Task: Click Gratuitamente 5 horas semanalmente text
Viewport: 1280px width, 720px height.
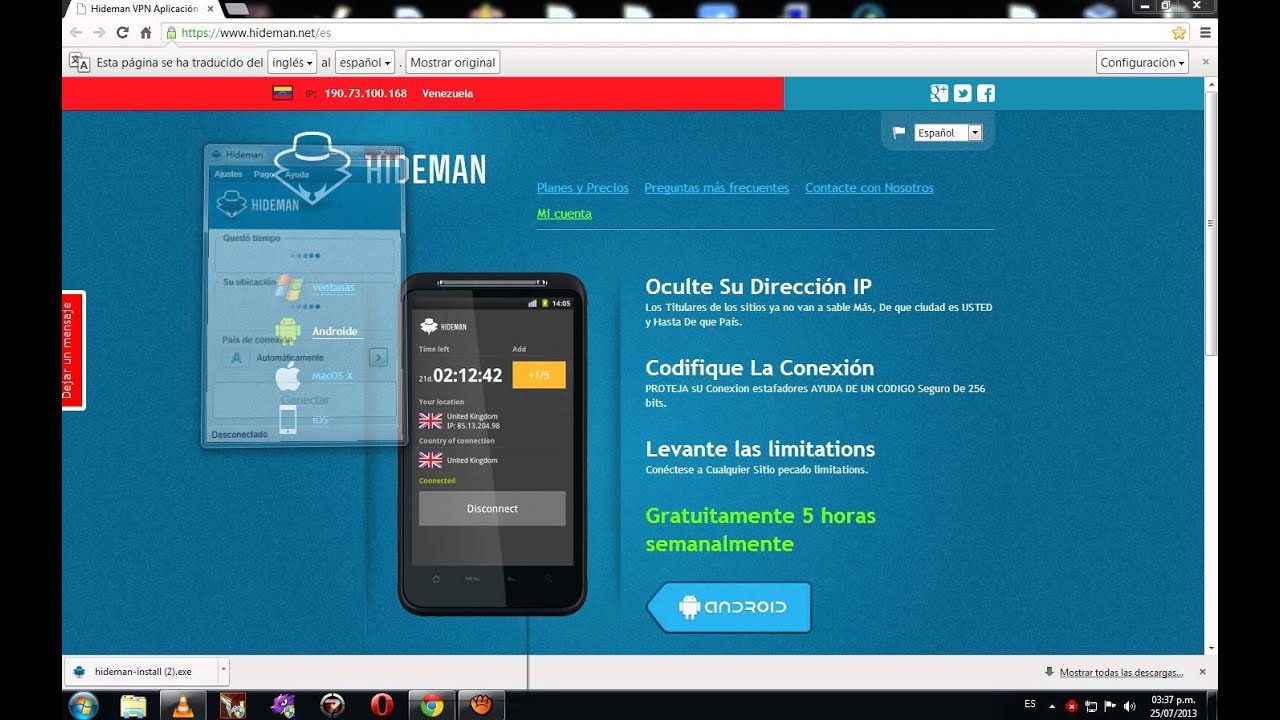Action: tap(760, 530)
